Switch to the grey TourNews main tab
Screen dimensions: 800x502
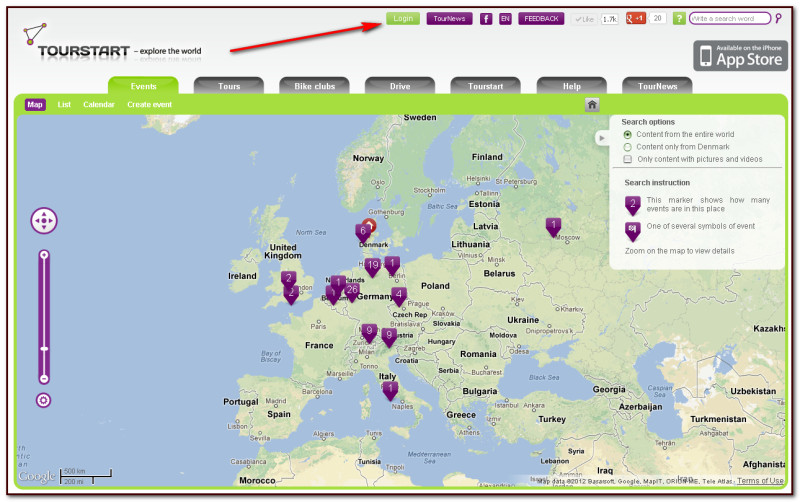pyautogui.click(x=657, y=86)
